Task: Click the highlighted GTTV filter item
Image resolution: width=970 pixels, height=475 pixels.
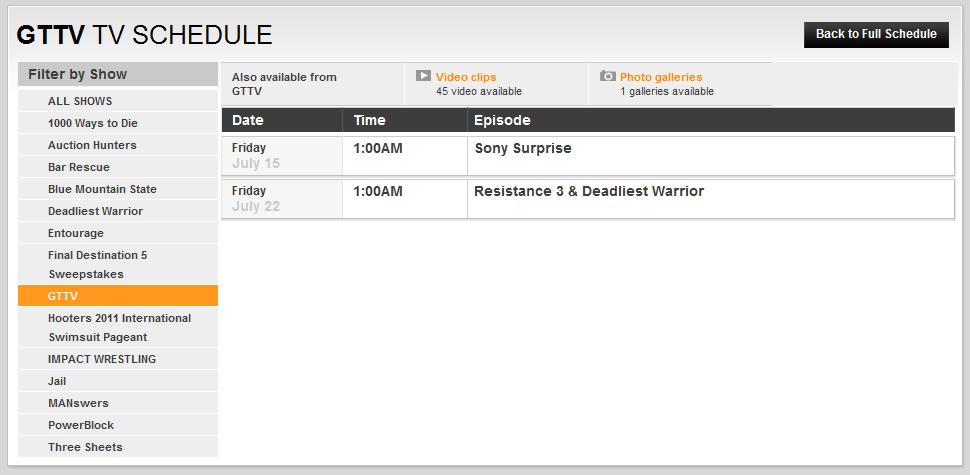Action: point(63,296)
